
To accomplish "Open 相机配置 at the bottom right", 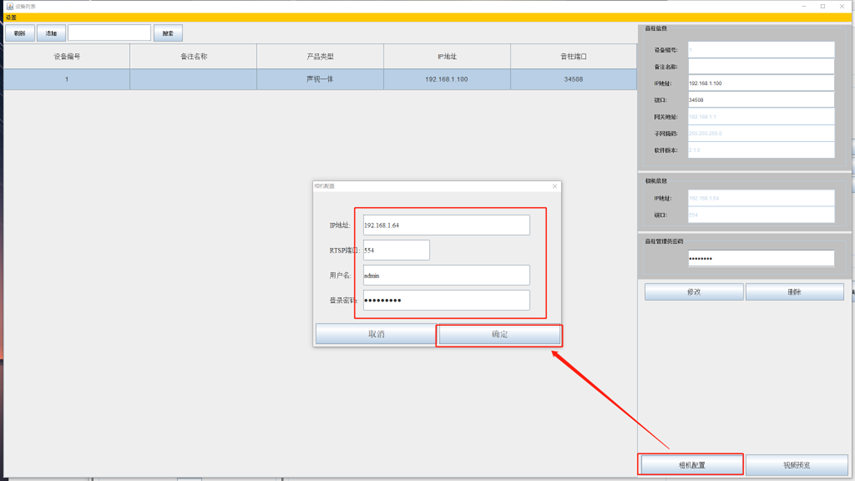I will point(692,465).
